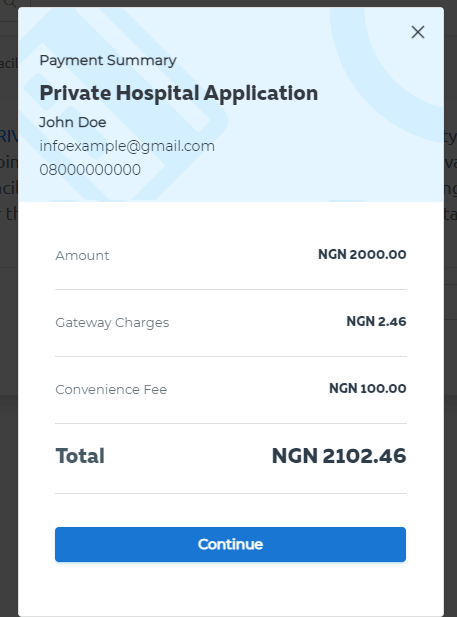
Task: Select the NGN 100.00 convenience fee
Action: 368,388
